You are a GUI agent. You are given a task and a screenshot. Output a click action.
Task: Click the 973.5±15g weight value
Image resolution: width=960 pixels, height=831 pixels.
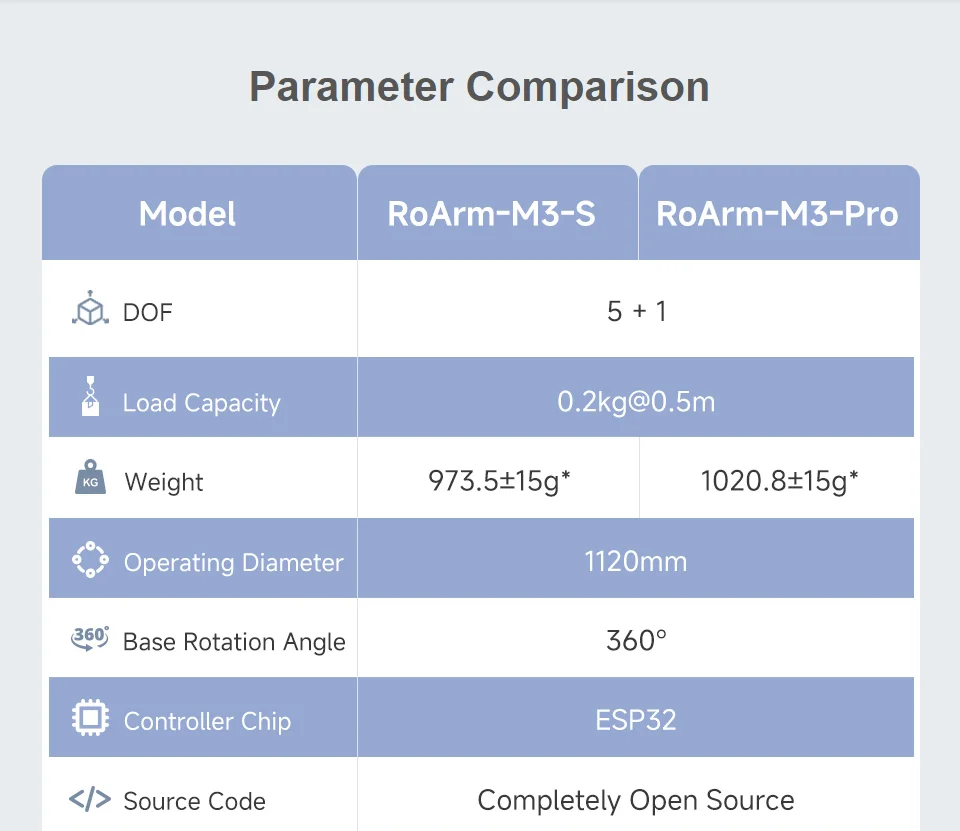[499, 481]
